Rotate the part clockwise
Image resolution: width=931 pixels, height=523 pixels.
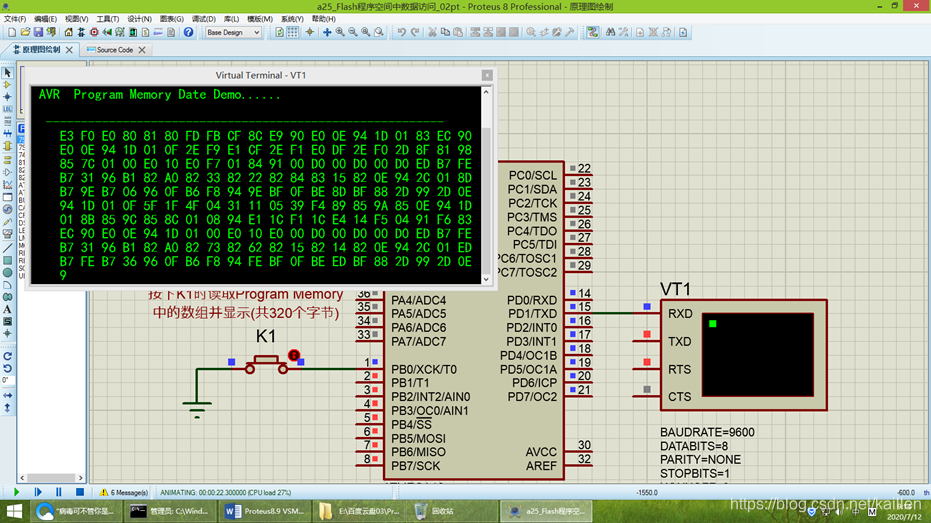[x=7, y=356]
